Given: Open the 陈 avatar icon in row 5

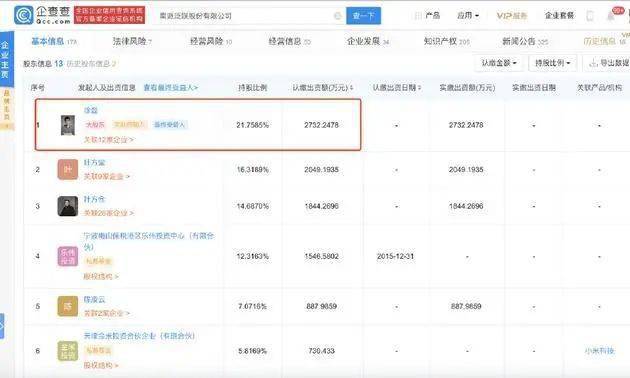Looking at the screenshot, I should coord(68,306).
